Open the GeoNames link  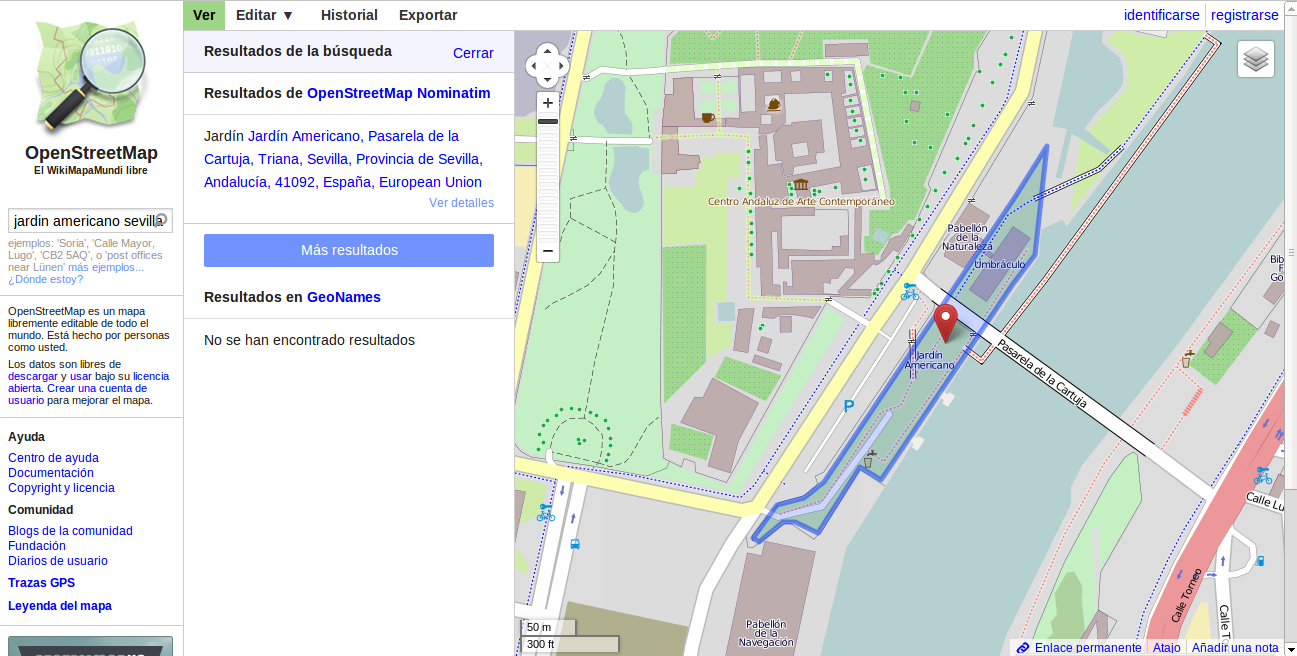pyautogui.click(x=344, y=297)
